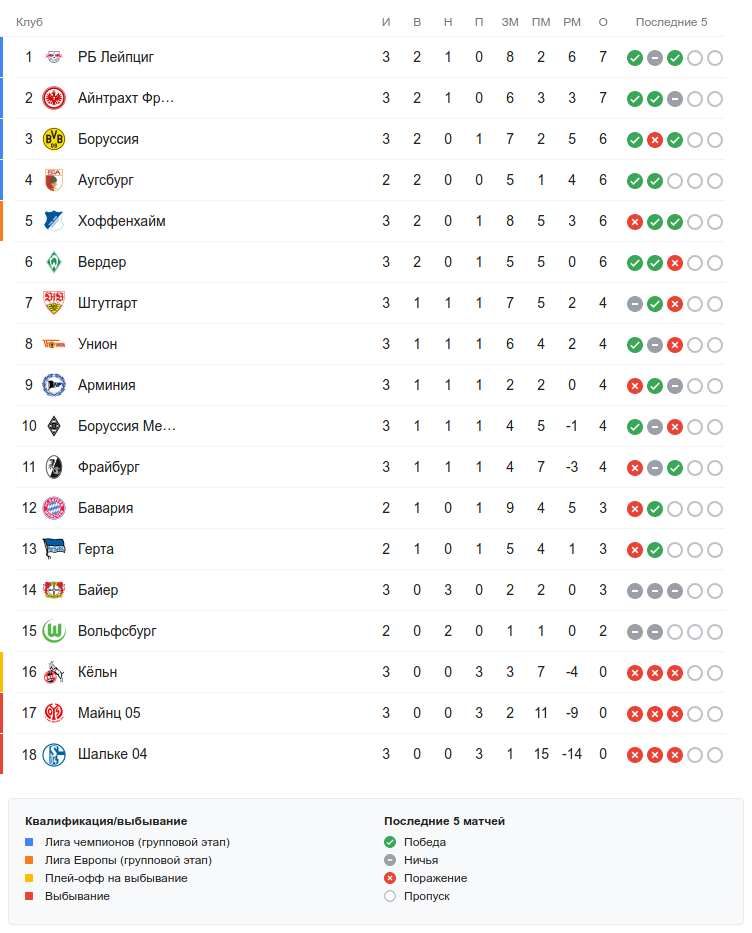This screenshot has height=933, width=752.
Task: Click the Werder Bremen green diamond logo
Action: tap(53, 262)
